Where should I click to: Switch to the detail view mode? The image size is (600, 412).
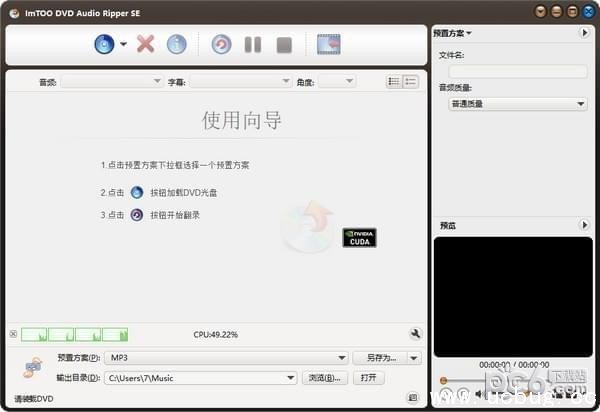[410, 81]
